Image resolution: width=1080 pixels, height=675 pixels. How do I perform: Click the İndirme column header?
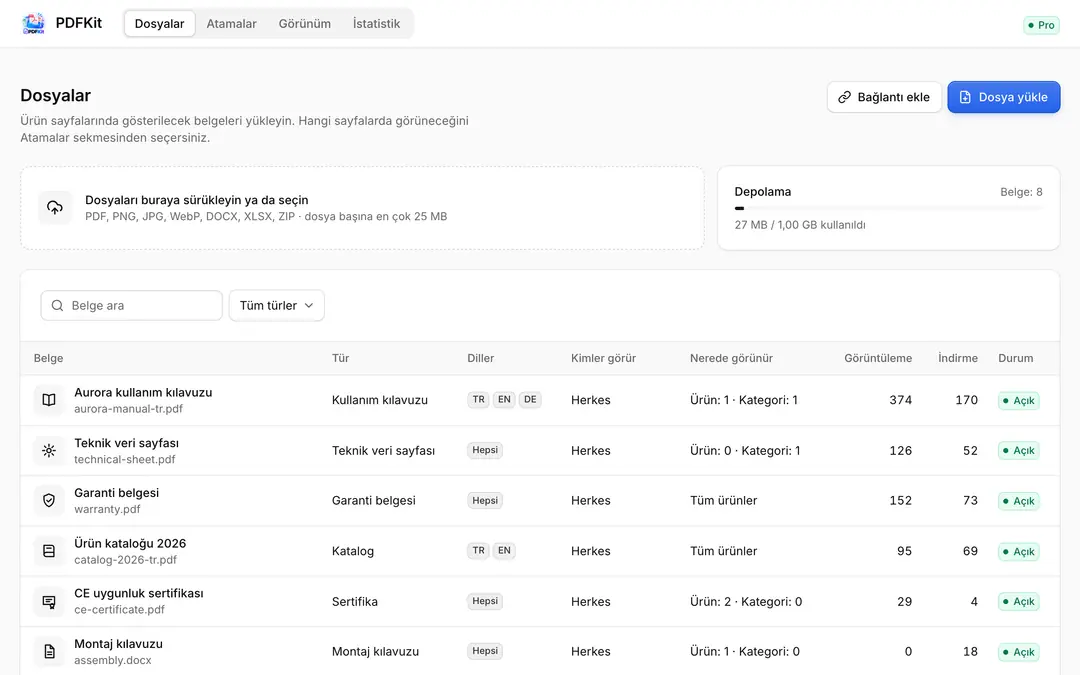click(958, 358)
